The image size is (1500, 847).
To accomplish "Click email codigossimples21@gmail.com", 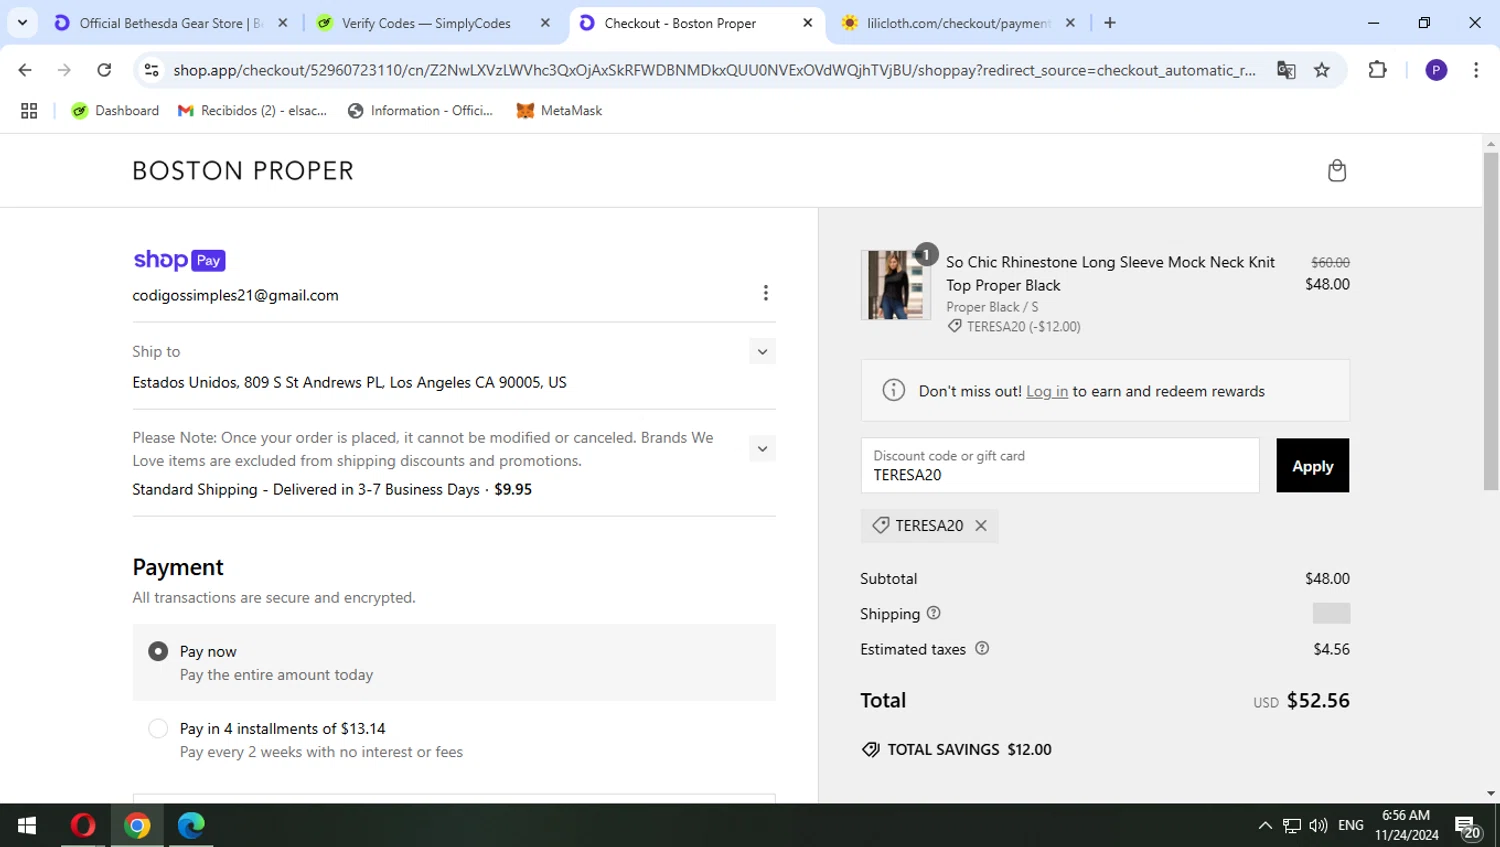I will point(235,295).
